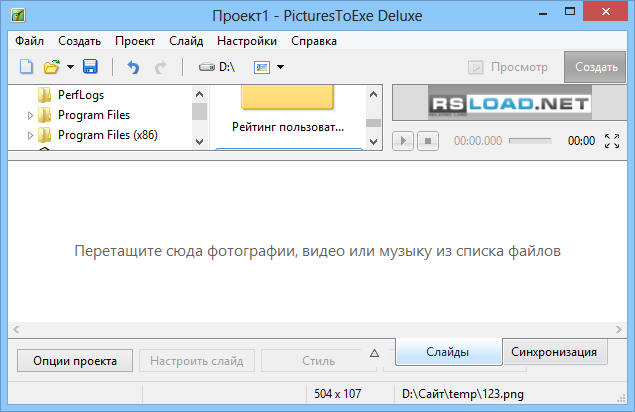Click the RSLOAD.NET preview image
Viewport: 635px width, 412px height.
pyautogui.click(x=509, y=102)
